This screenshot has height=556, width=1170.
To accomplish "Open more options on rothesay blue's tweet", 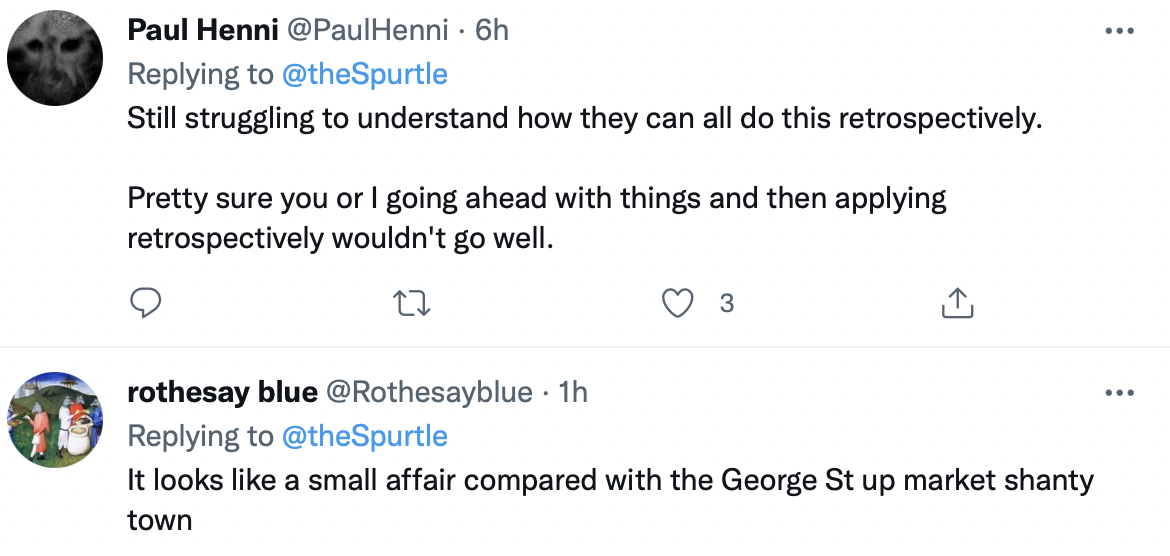I will coord(1120,393).
